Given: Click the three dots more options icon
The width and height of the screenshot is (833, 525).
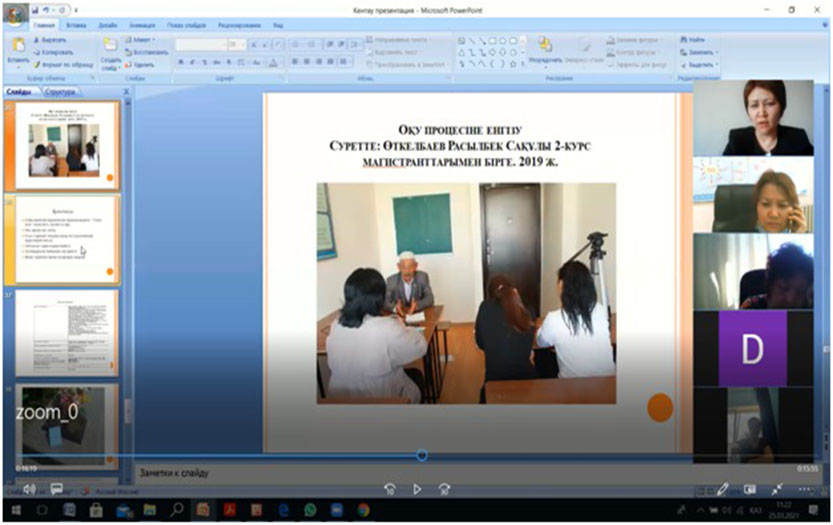Looking at the screenshot, I should [805, 489].
